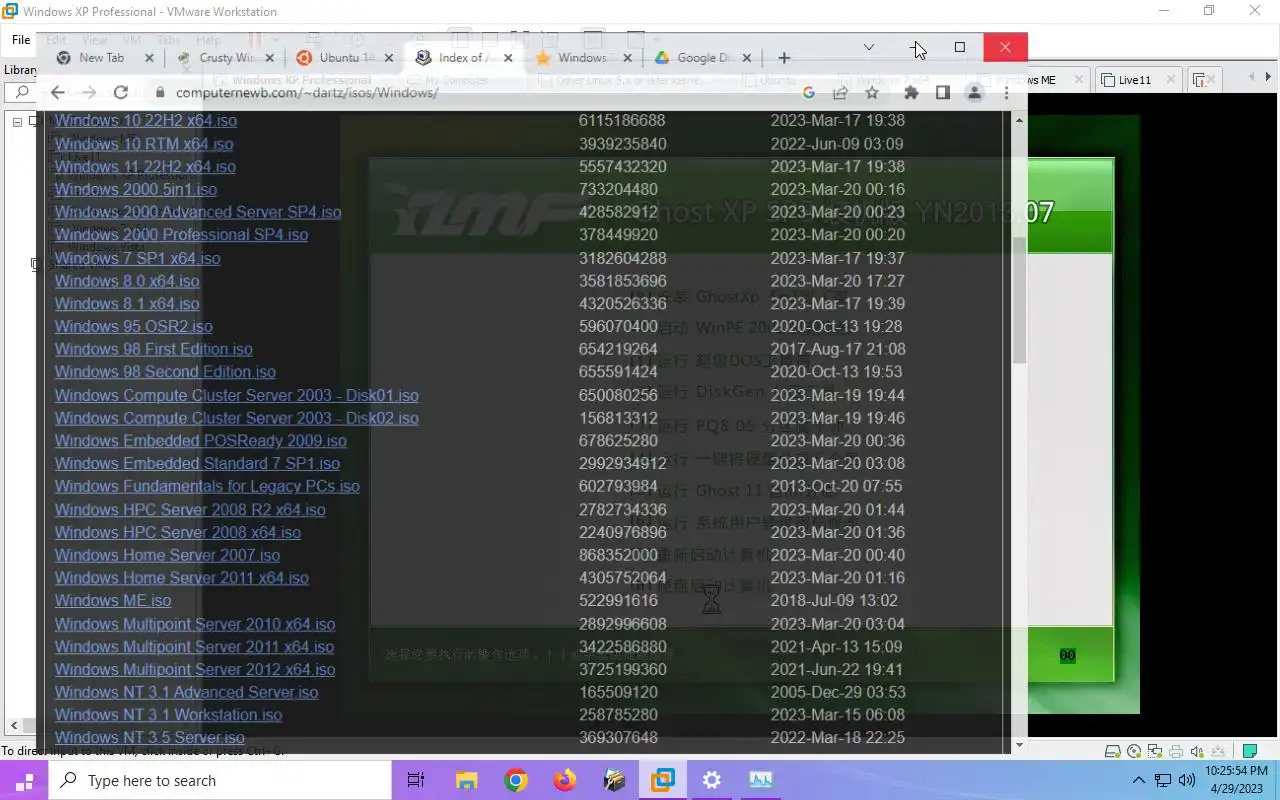The image size is (1280, 800).
Task: Open Windows Multipoint Server 2012 x64.iso
Action: tap(195, 669)
